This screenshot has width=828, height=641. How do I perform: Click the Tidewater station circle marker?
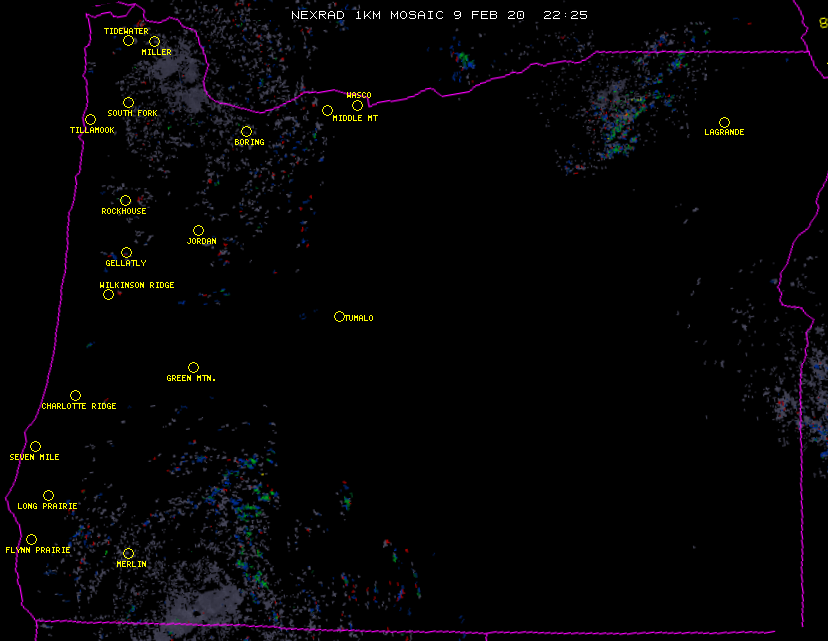click(x=128, y=40)
